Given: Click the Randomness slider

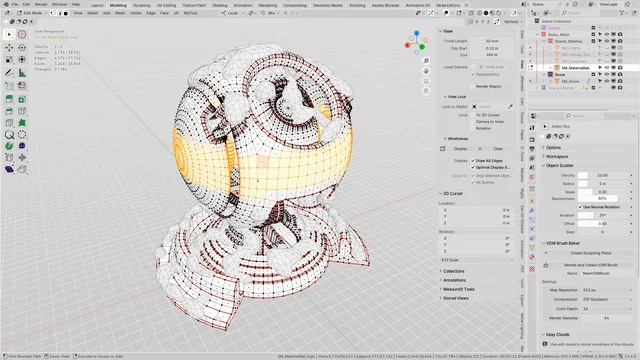Looking at the screenshot, I should coord(602,199).
